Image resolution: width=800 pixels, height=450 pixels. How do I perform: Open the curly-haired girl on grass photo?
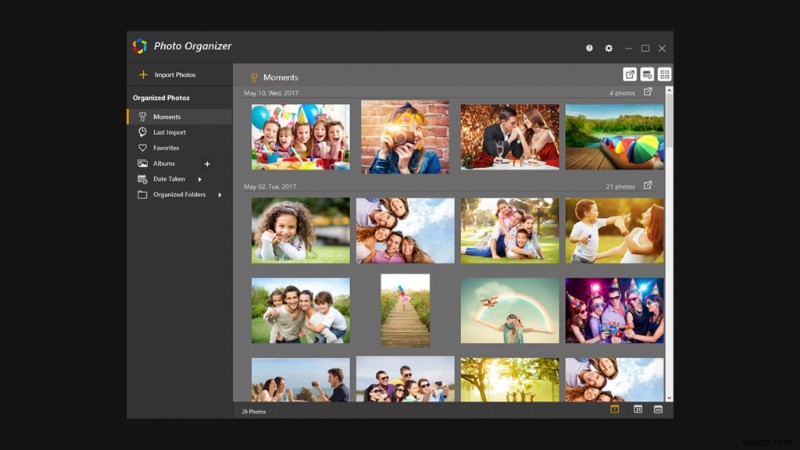click(x=301, y=231)
